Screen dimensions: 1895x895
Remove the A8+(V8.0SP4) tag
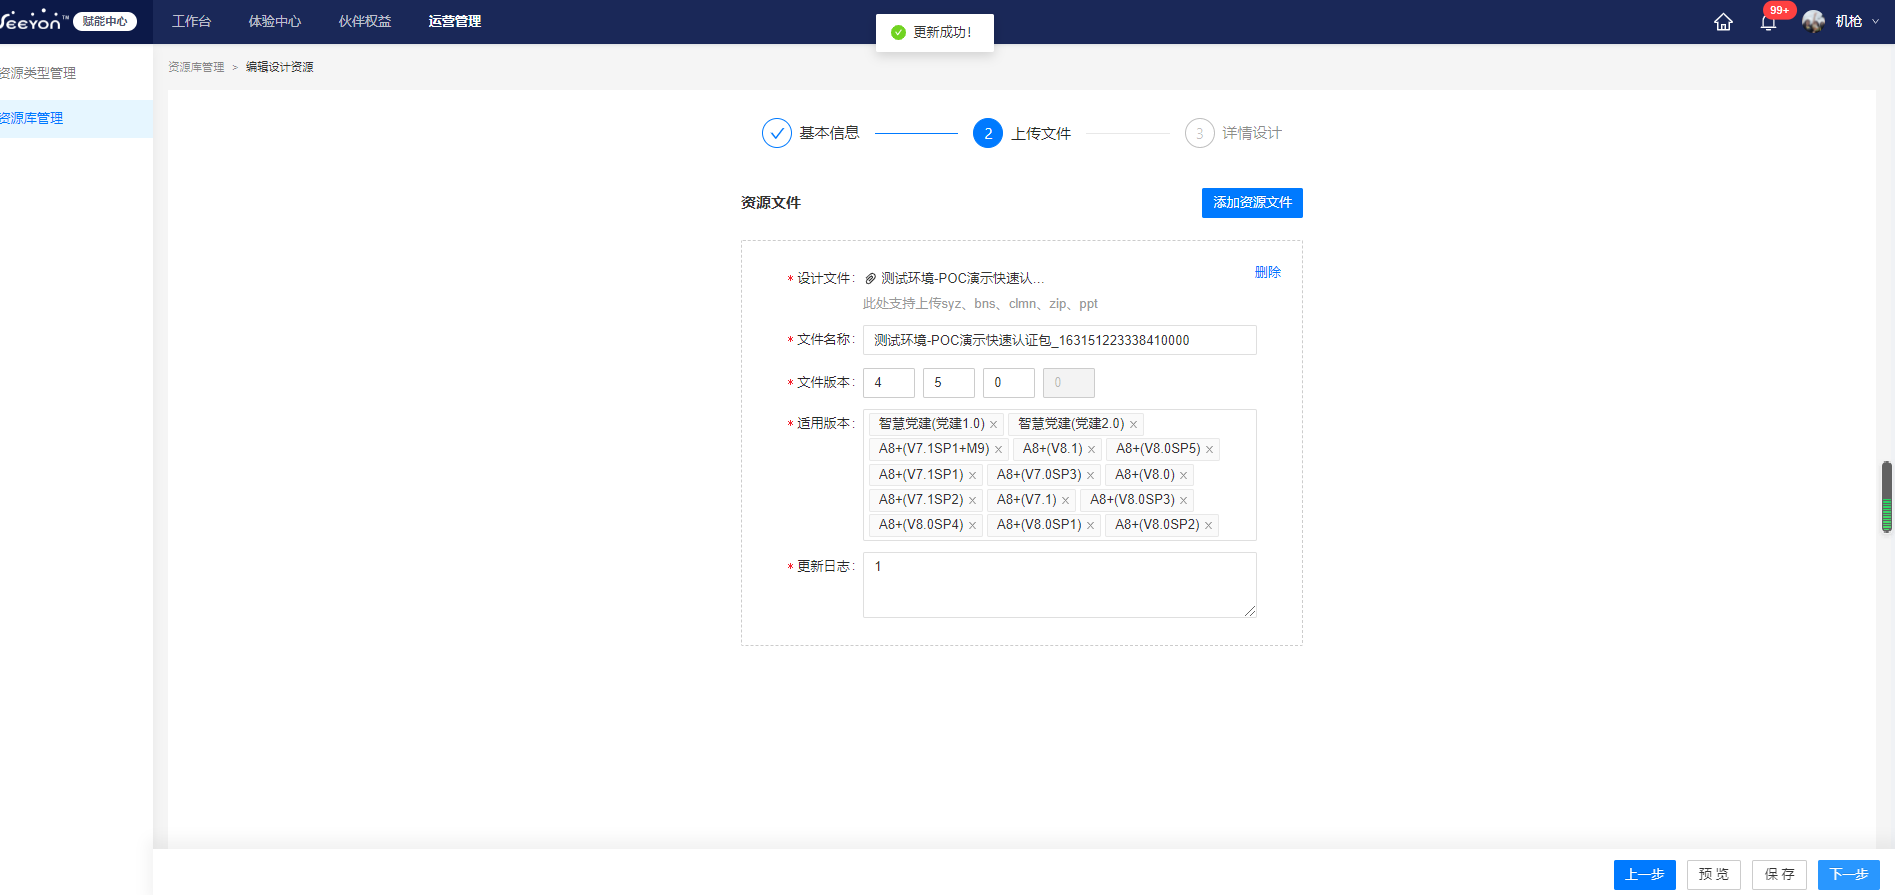(x=972, y=526)
